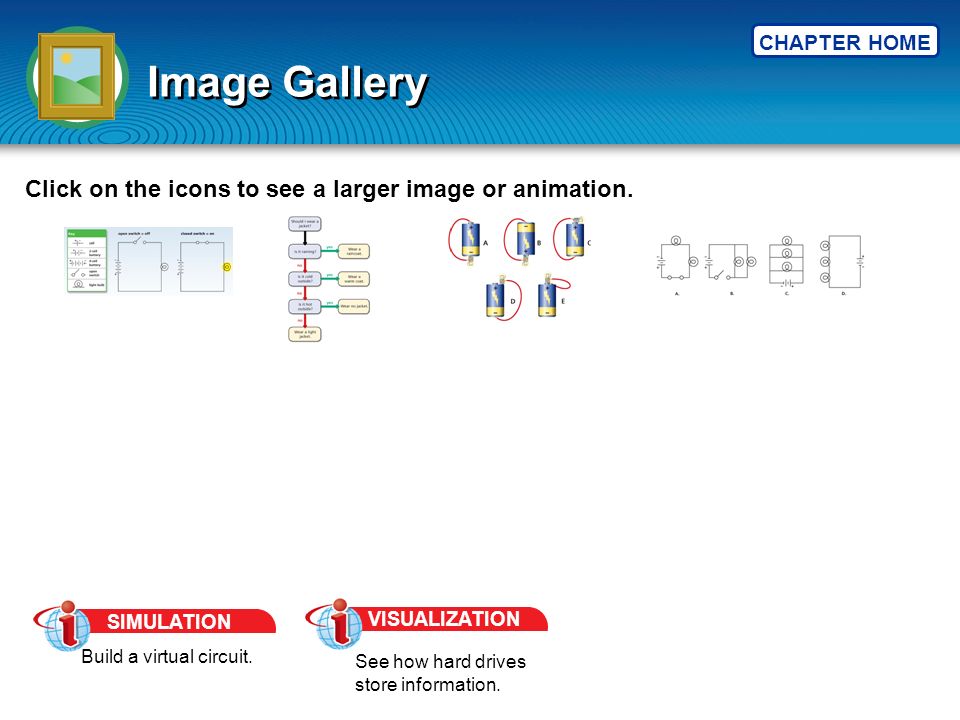Click the framed picture Image Gallery icon
Screen dimensions: 960x720
[77, 77]
